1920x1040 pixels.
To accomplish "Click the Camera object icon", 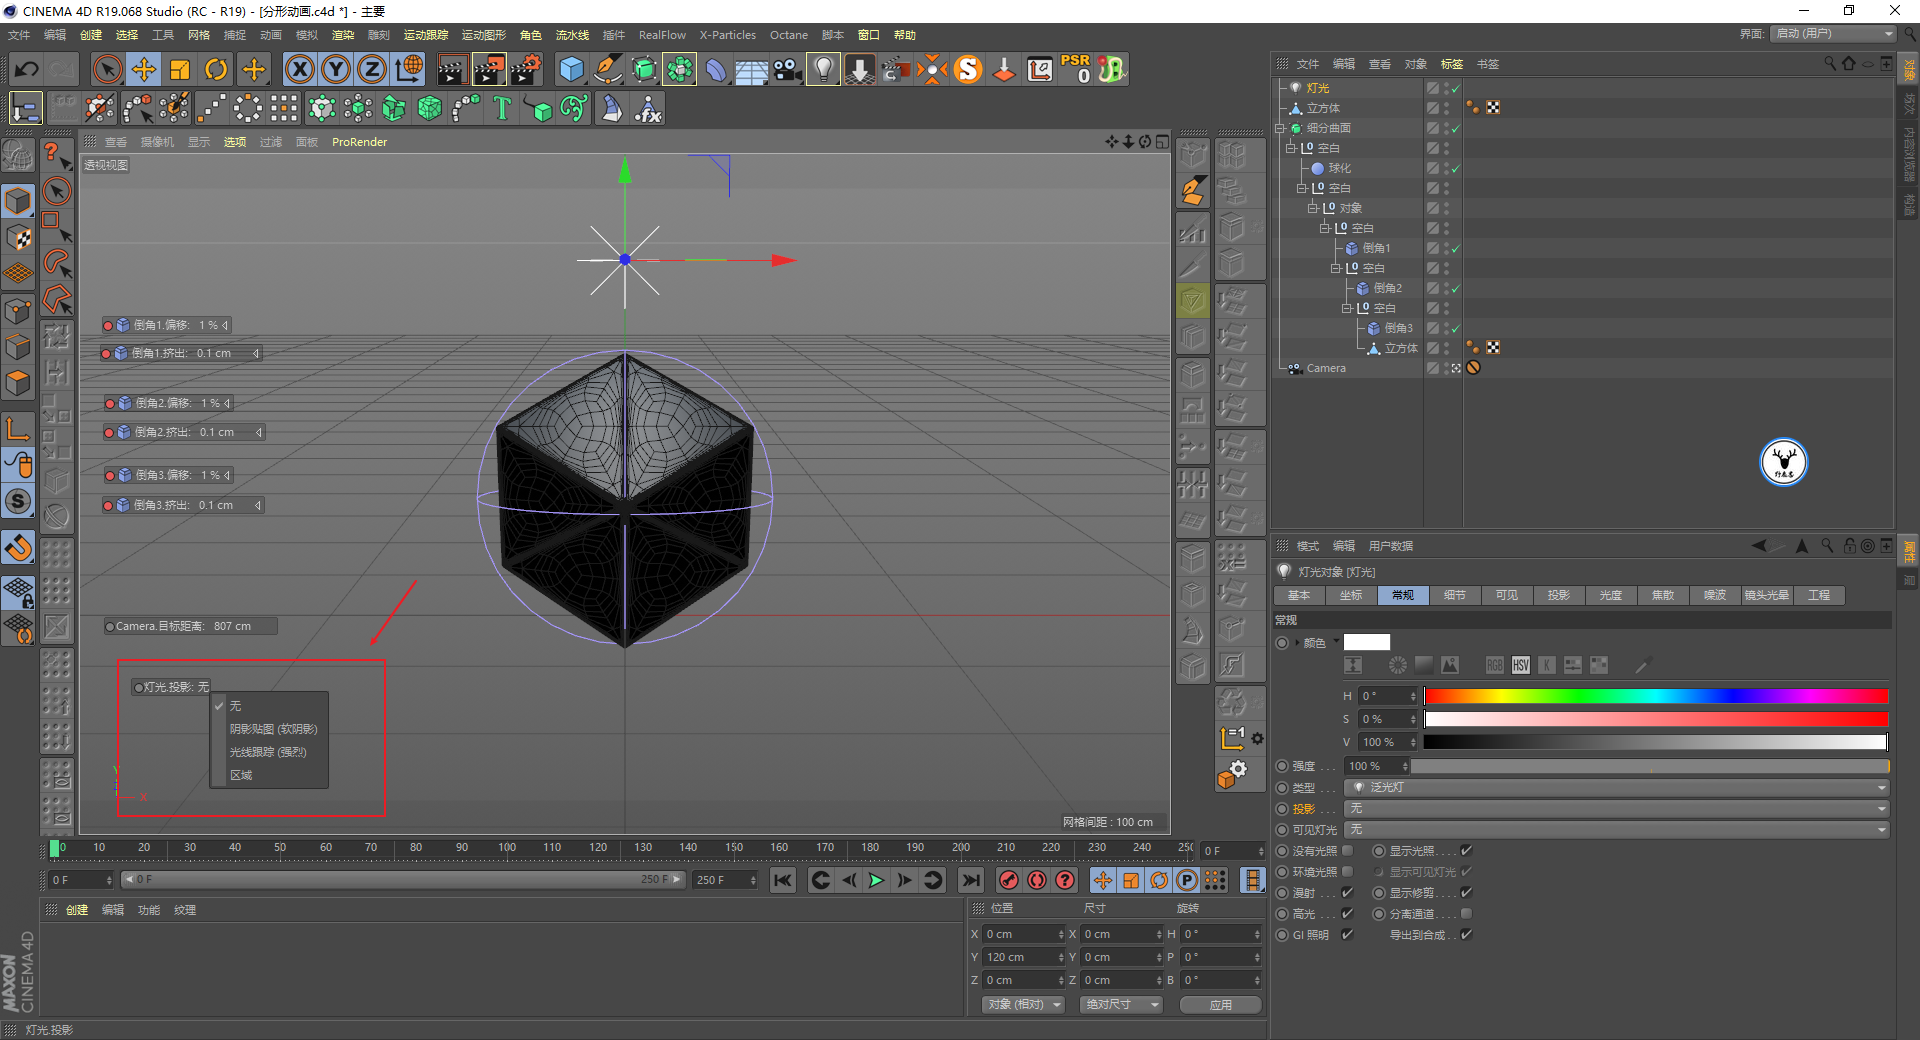I will click(788, 69).
